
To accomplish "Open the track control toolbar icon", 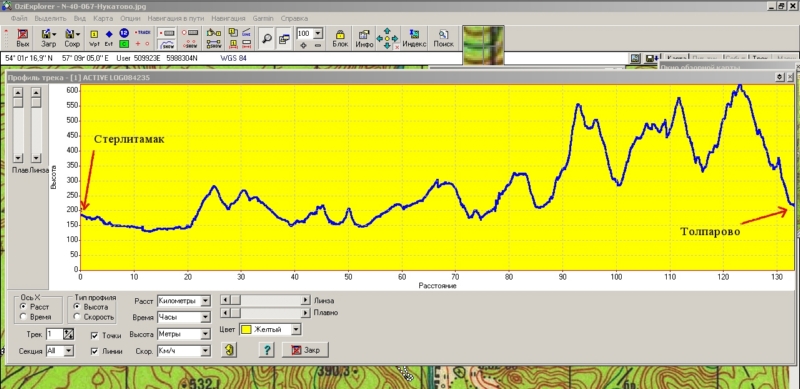I will (167, 33).
